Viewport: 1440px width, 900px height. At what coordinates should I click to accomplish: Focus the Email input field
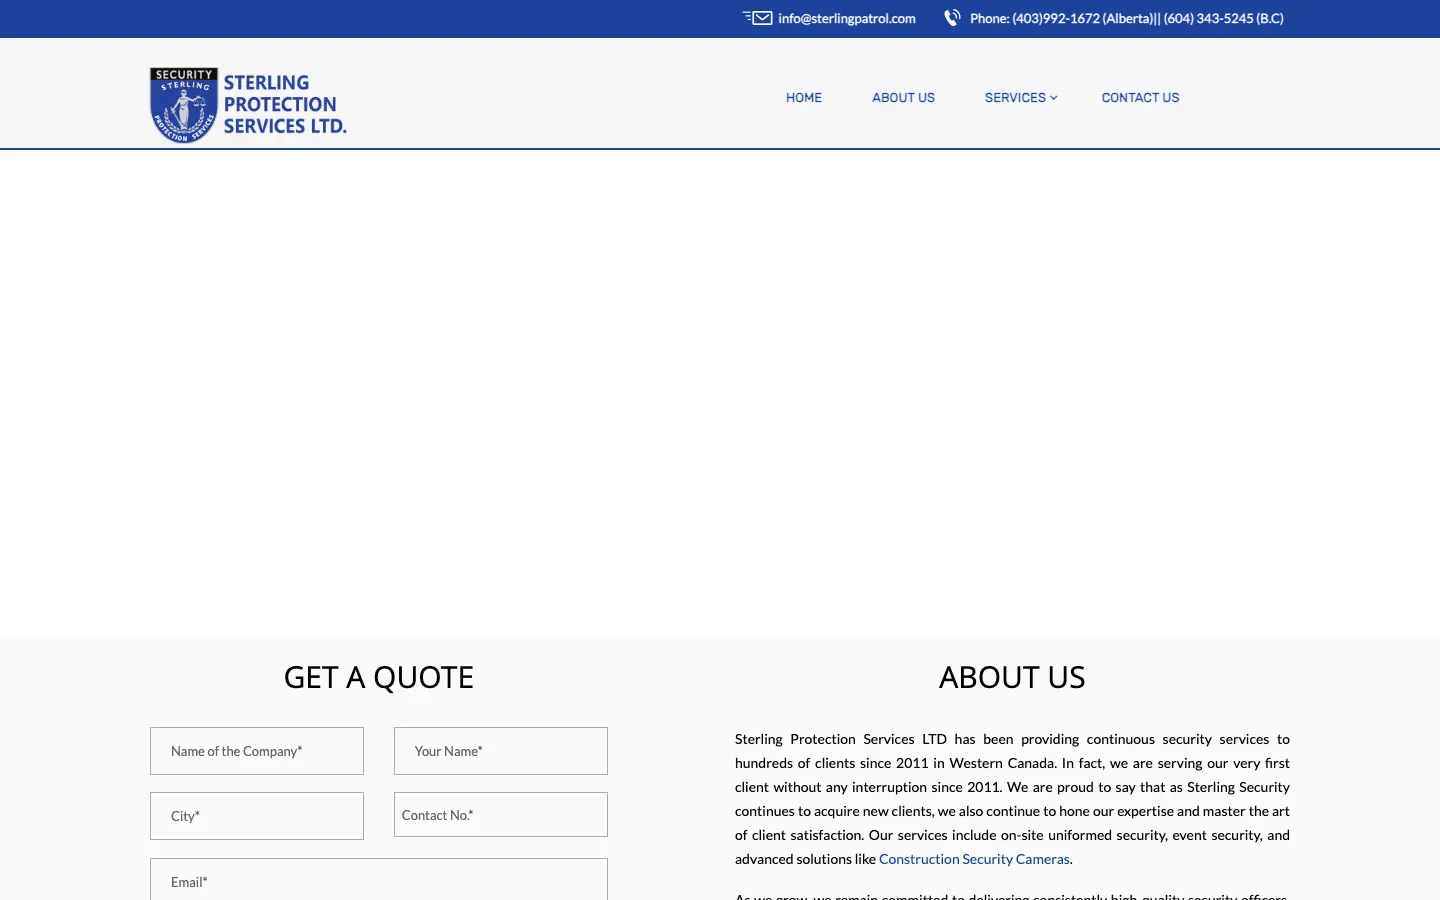[x=379, y=880]
